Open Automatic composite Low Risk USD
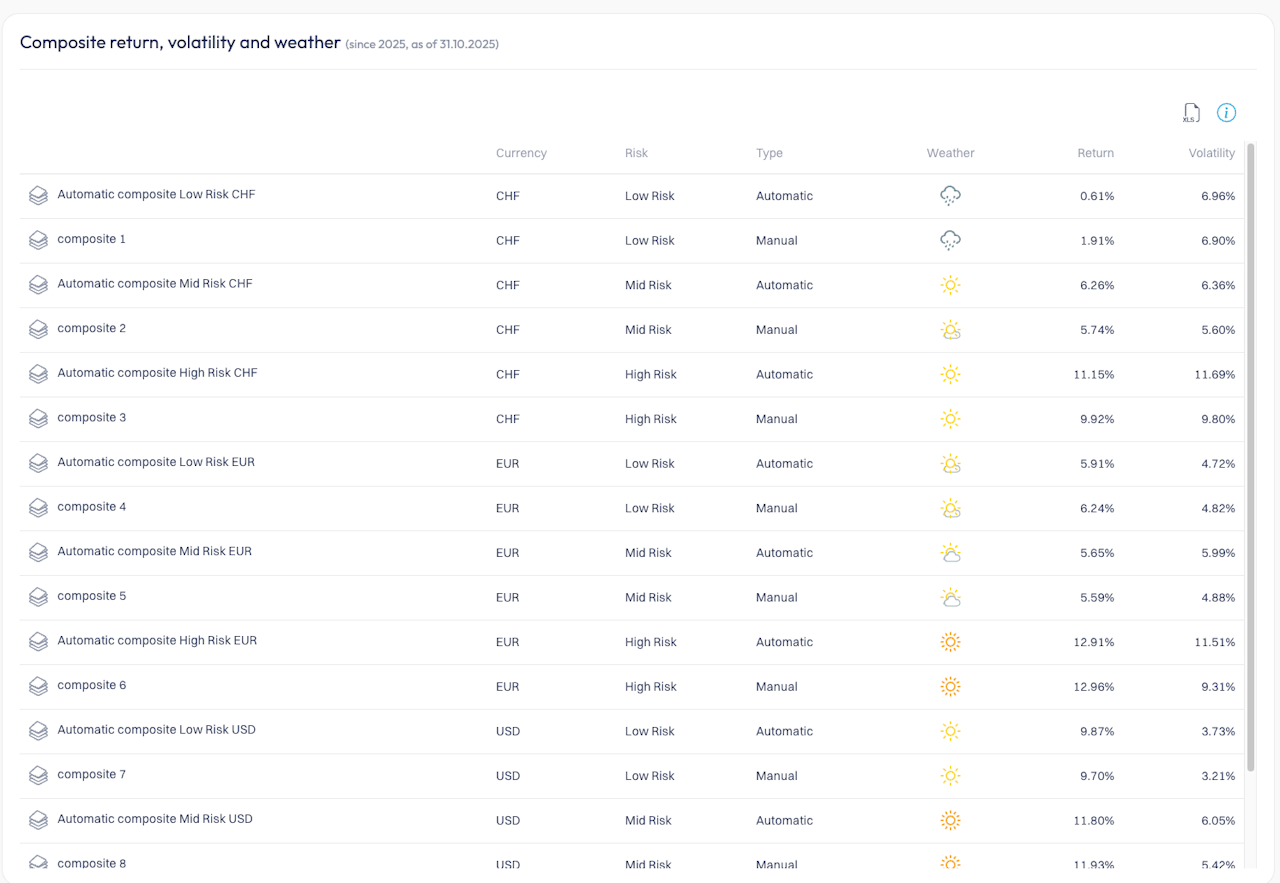 [x=156, y=730]
